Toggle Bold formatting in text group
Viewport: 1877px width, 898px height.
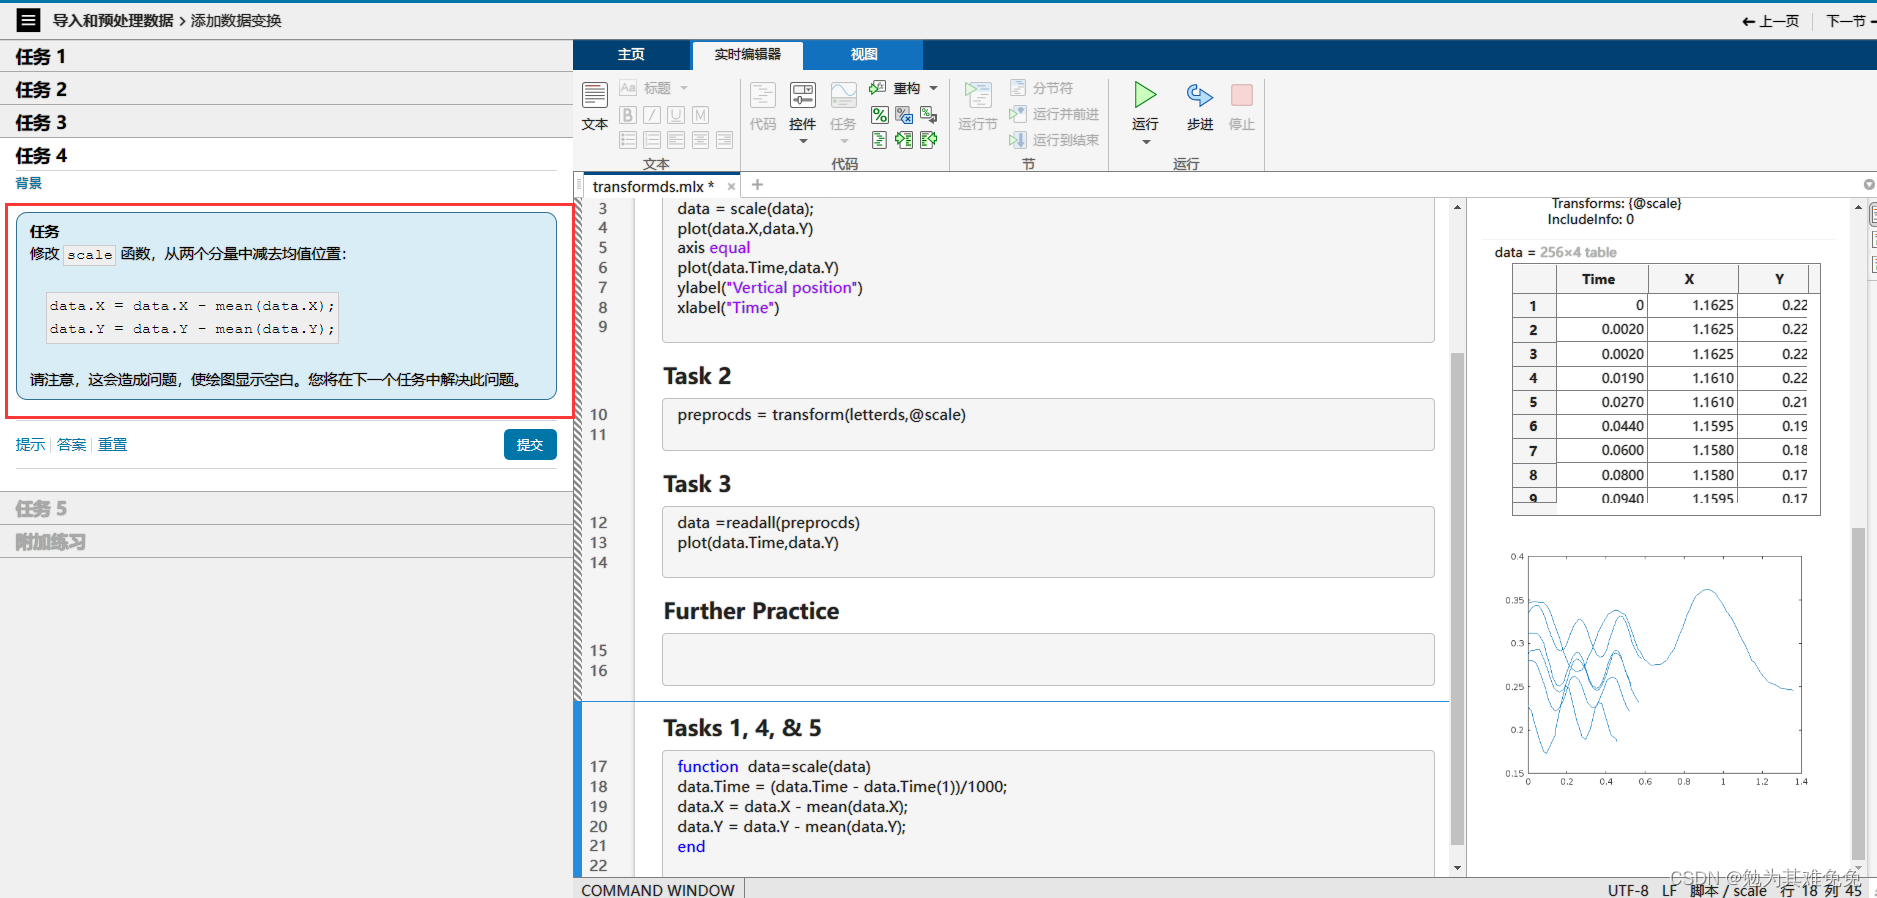click(628, 115)
